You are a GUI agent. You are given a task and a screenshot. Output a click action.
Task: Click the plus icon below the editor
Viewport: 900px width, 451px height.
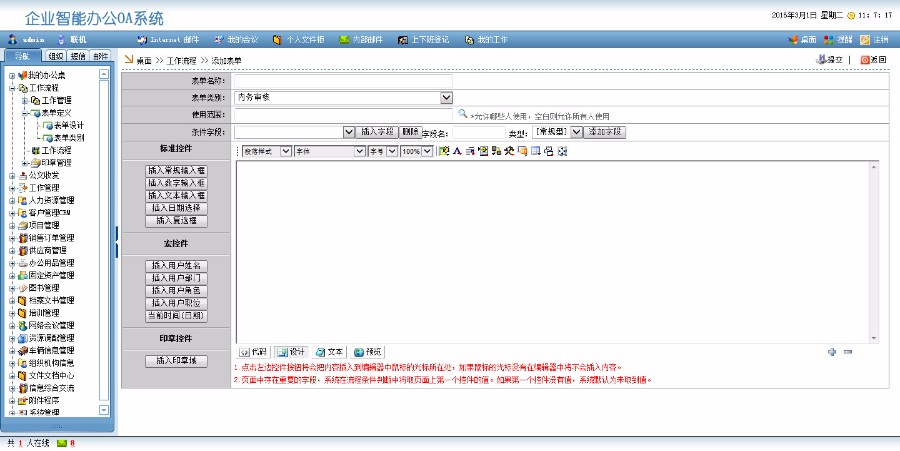tap(832, 352)
